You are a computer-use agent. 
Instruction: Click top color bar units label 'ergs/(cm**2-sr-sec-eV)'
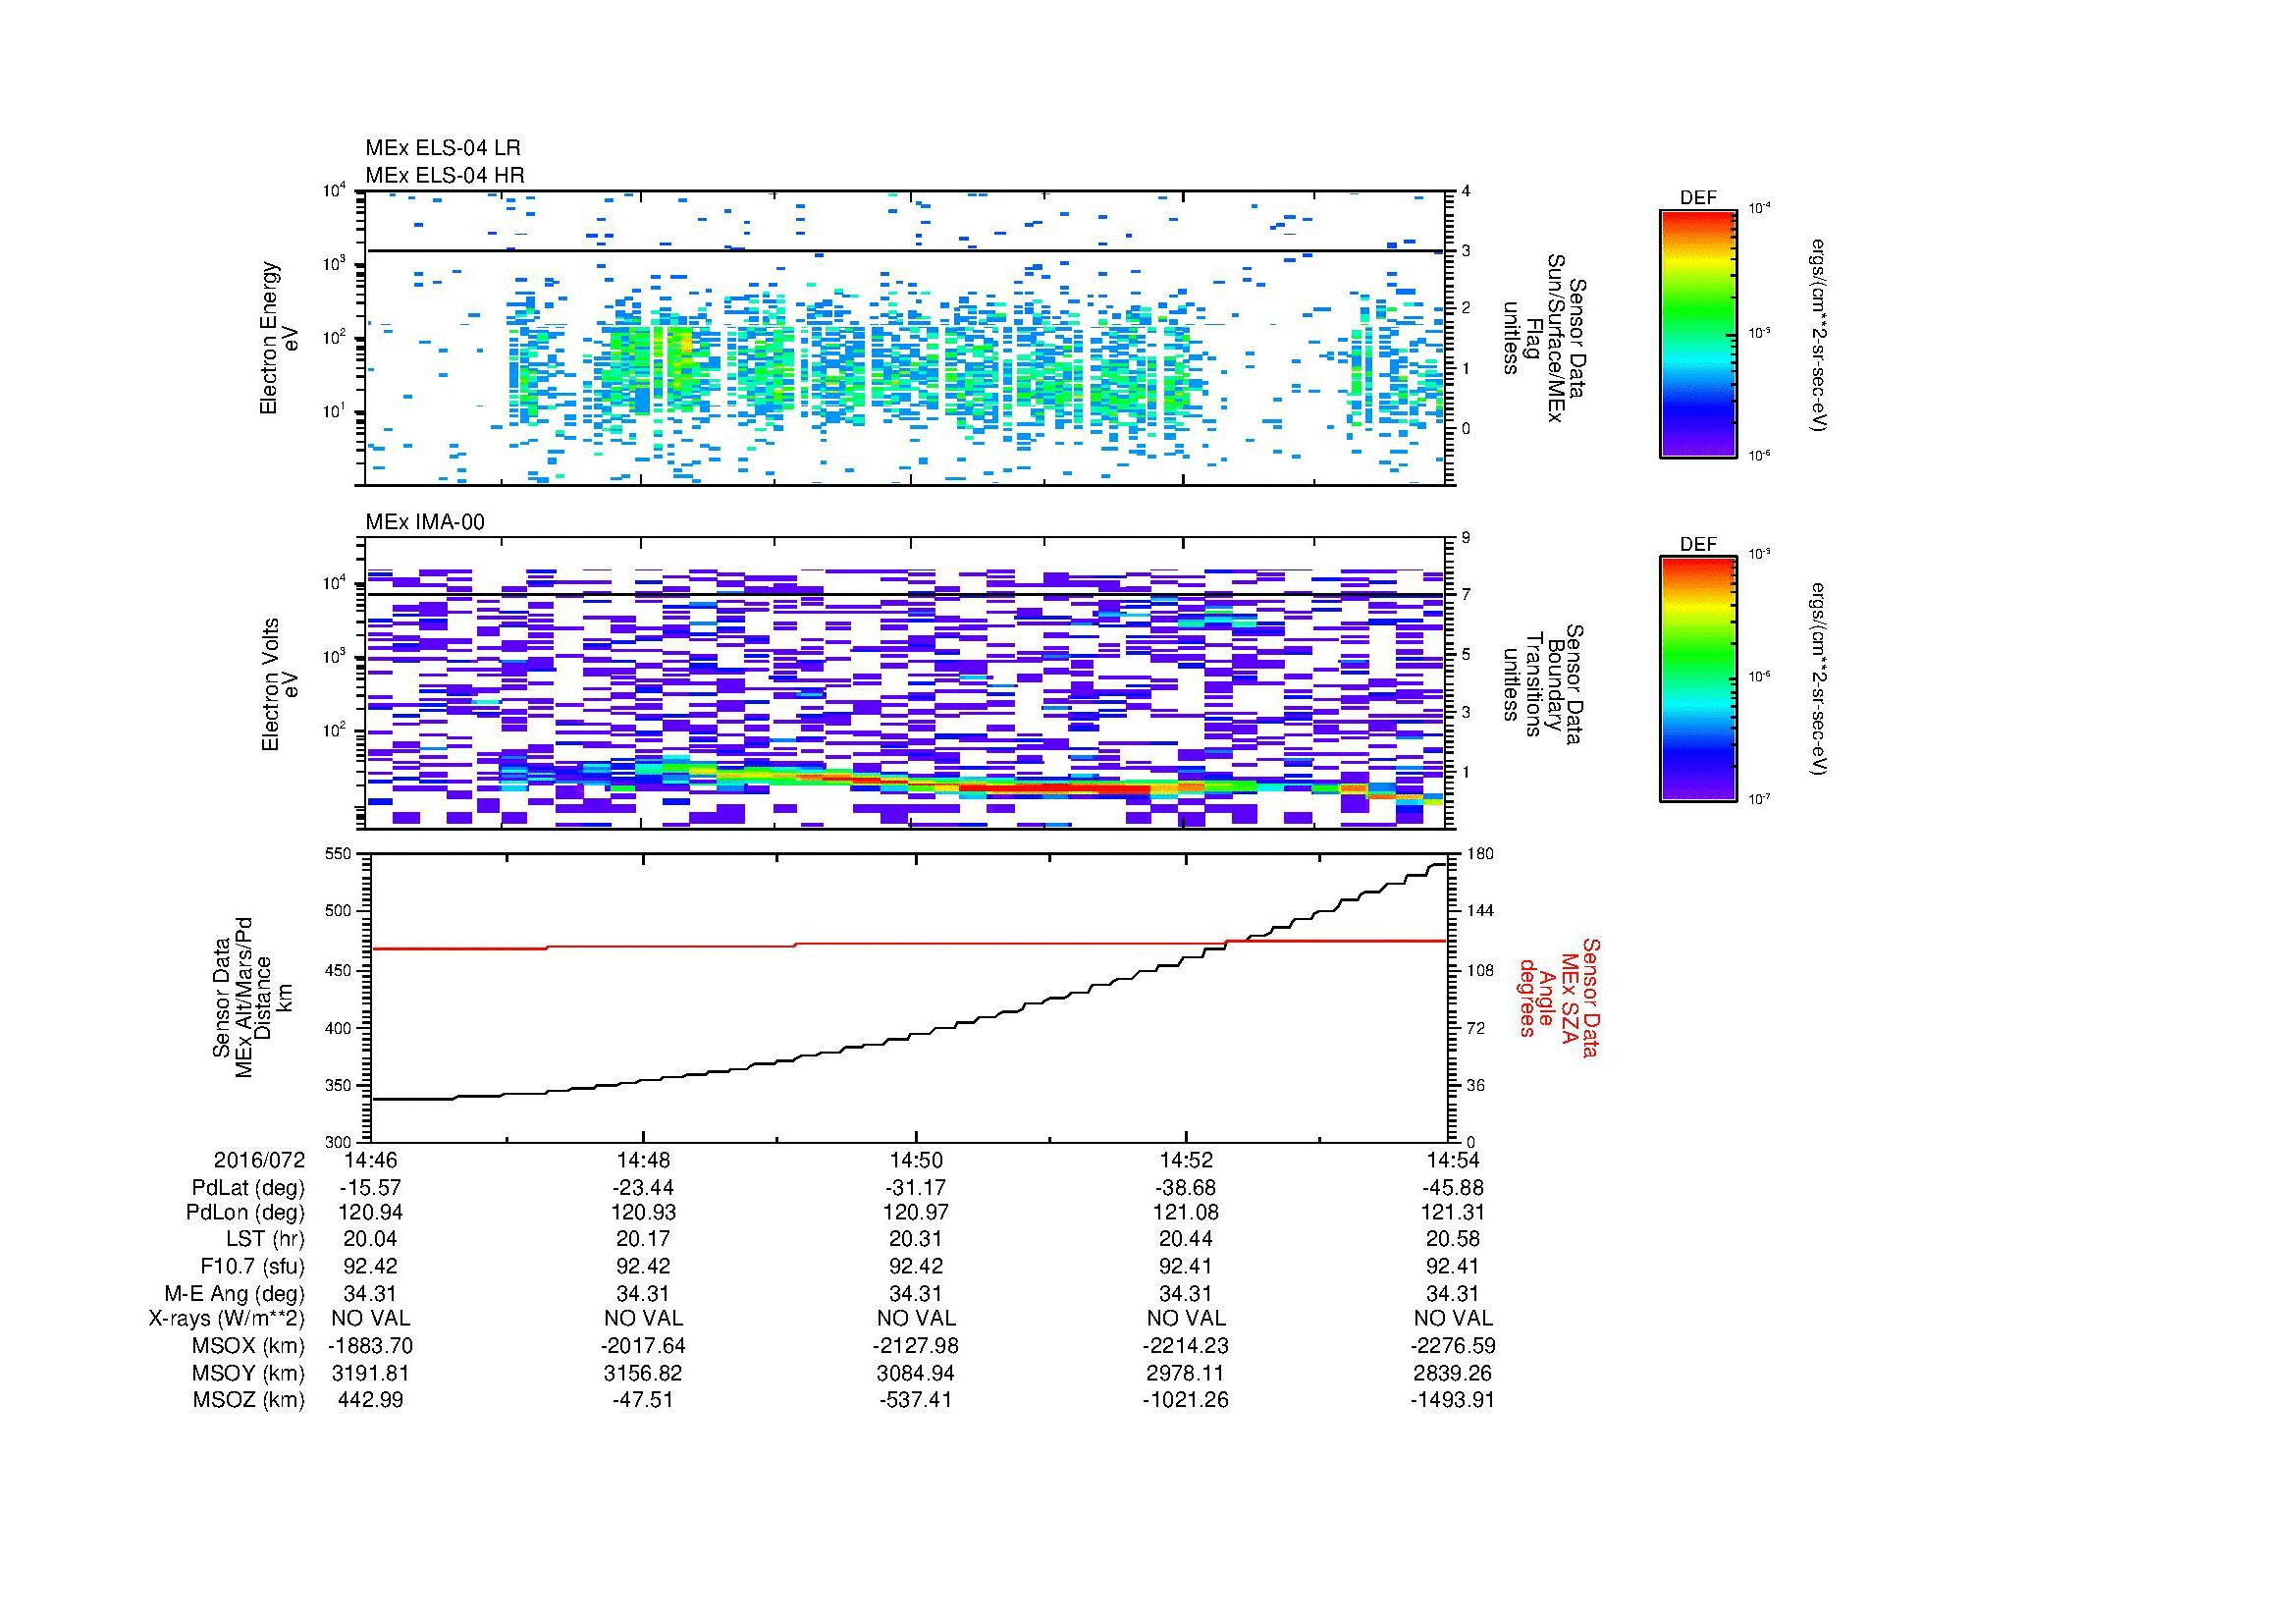pos(1821,335)
